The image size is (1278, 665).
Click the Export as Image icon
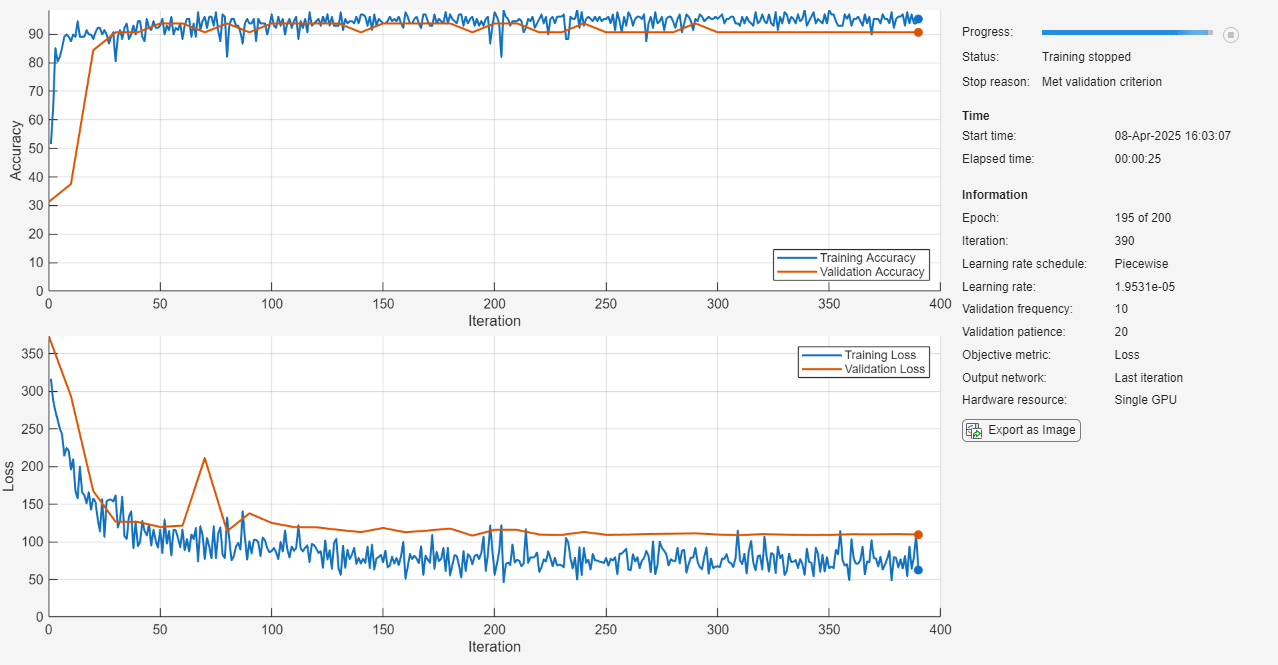click(x=972, y=431)
